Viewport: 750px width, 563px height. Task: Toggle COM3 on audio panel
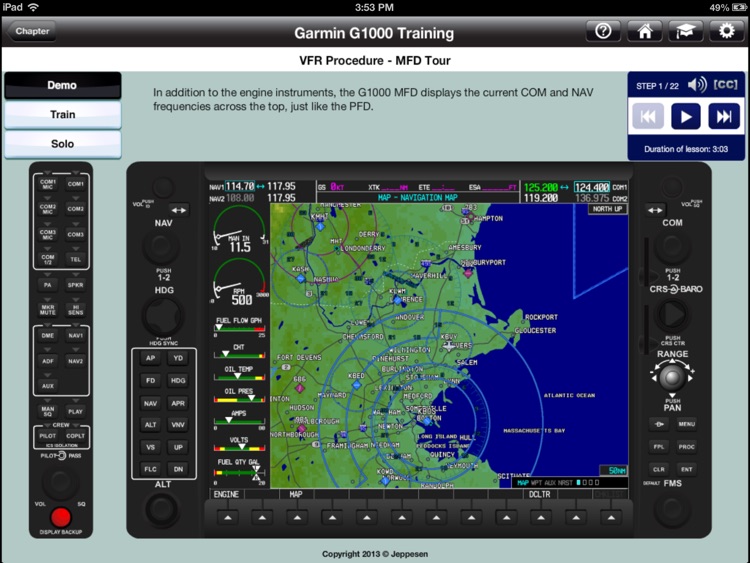pyautogui.click(x=76, y=234)
